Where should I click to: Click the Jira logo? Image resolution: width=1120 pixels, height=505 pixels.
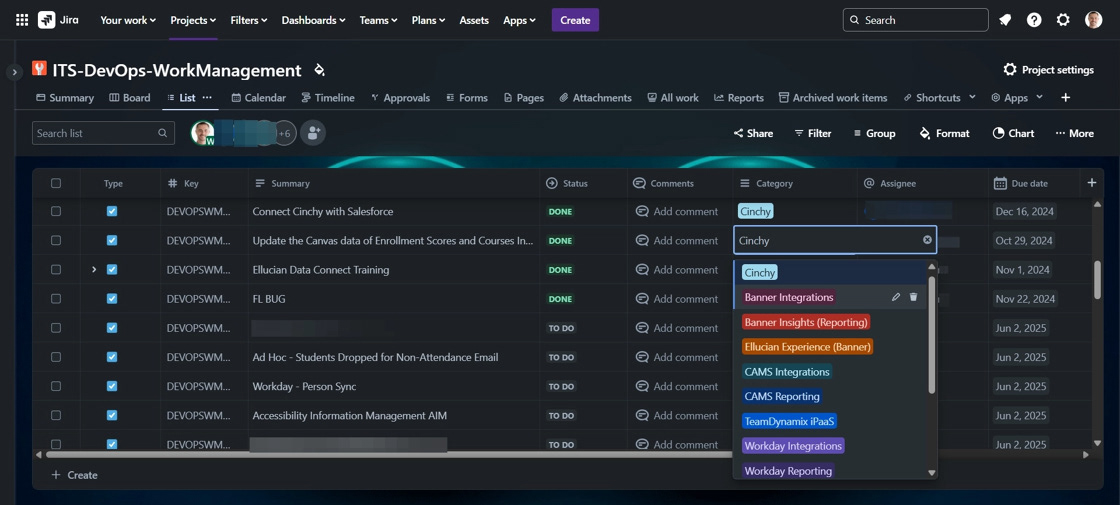click(x=59, y=20)
